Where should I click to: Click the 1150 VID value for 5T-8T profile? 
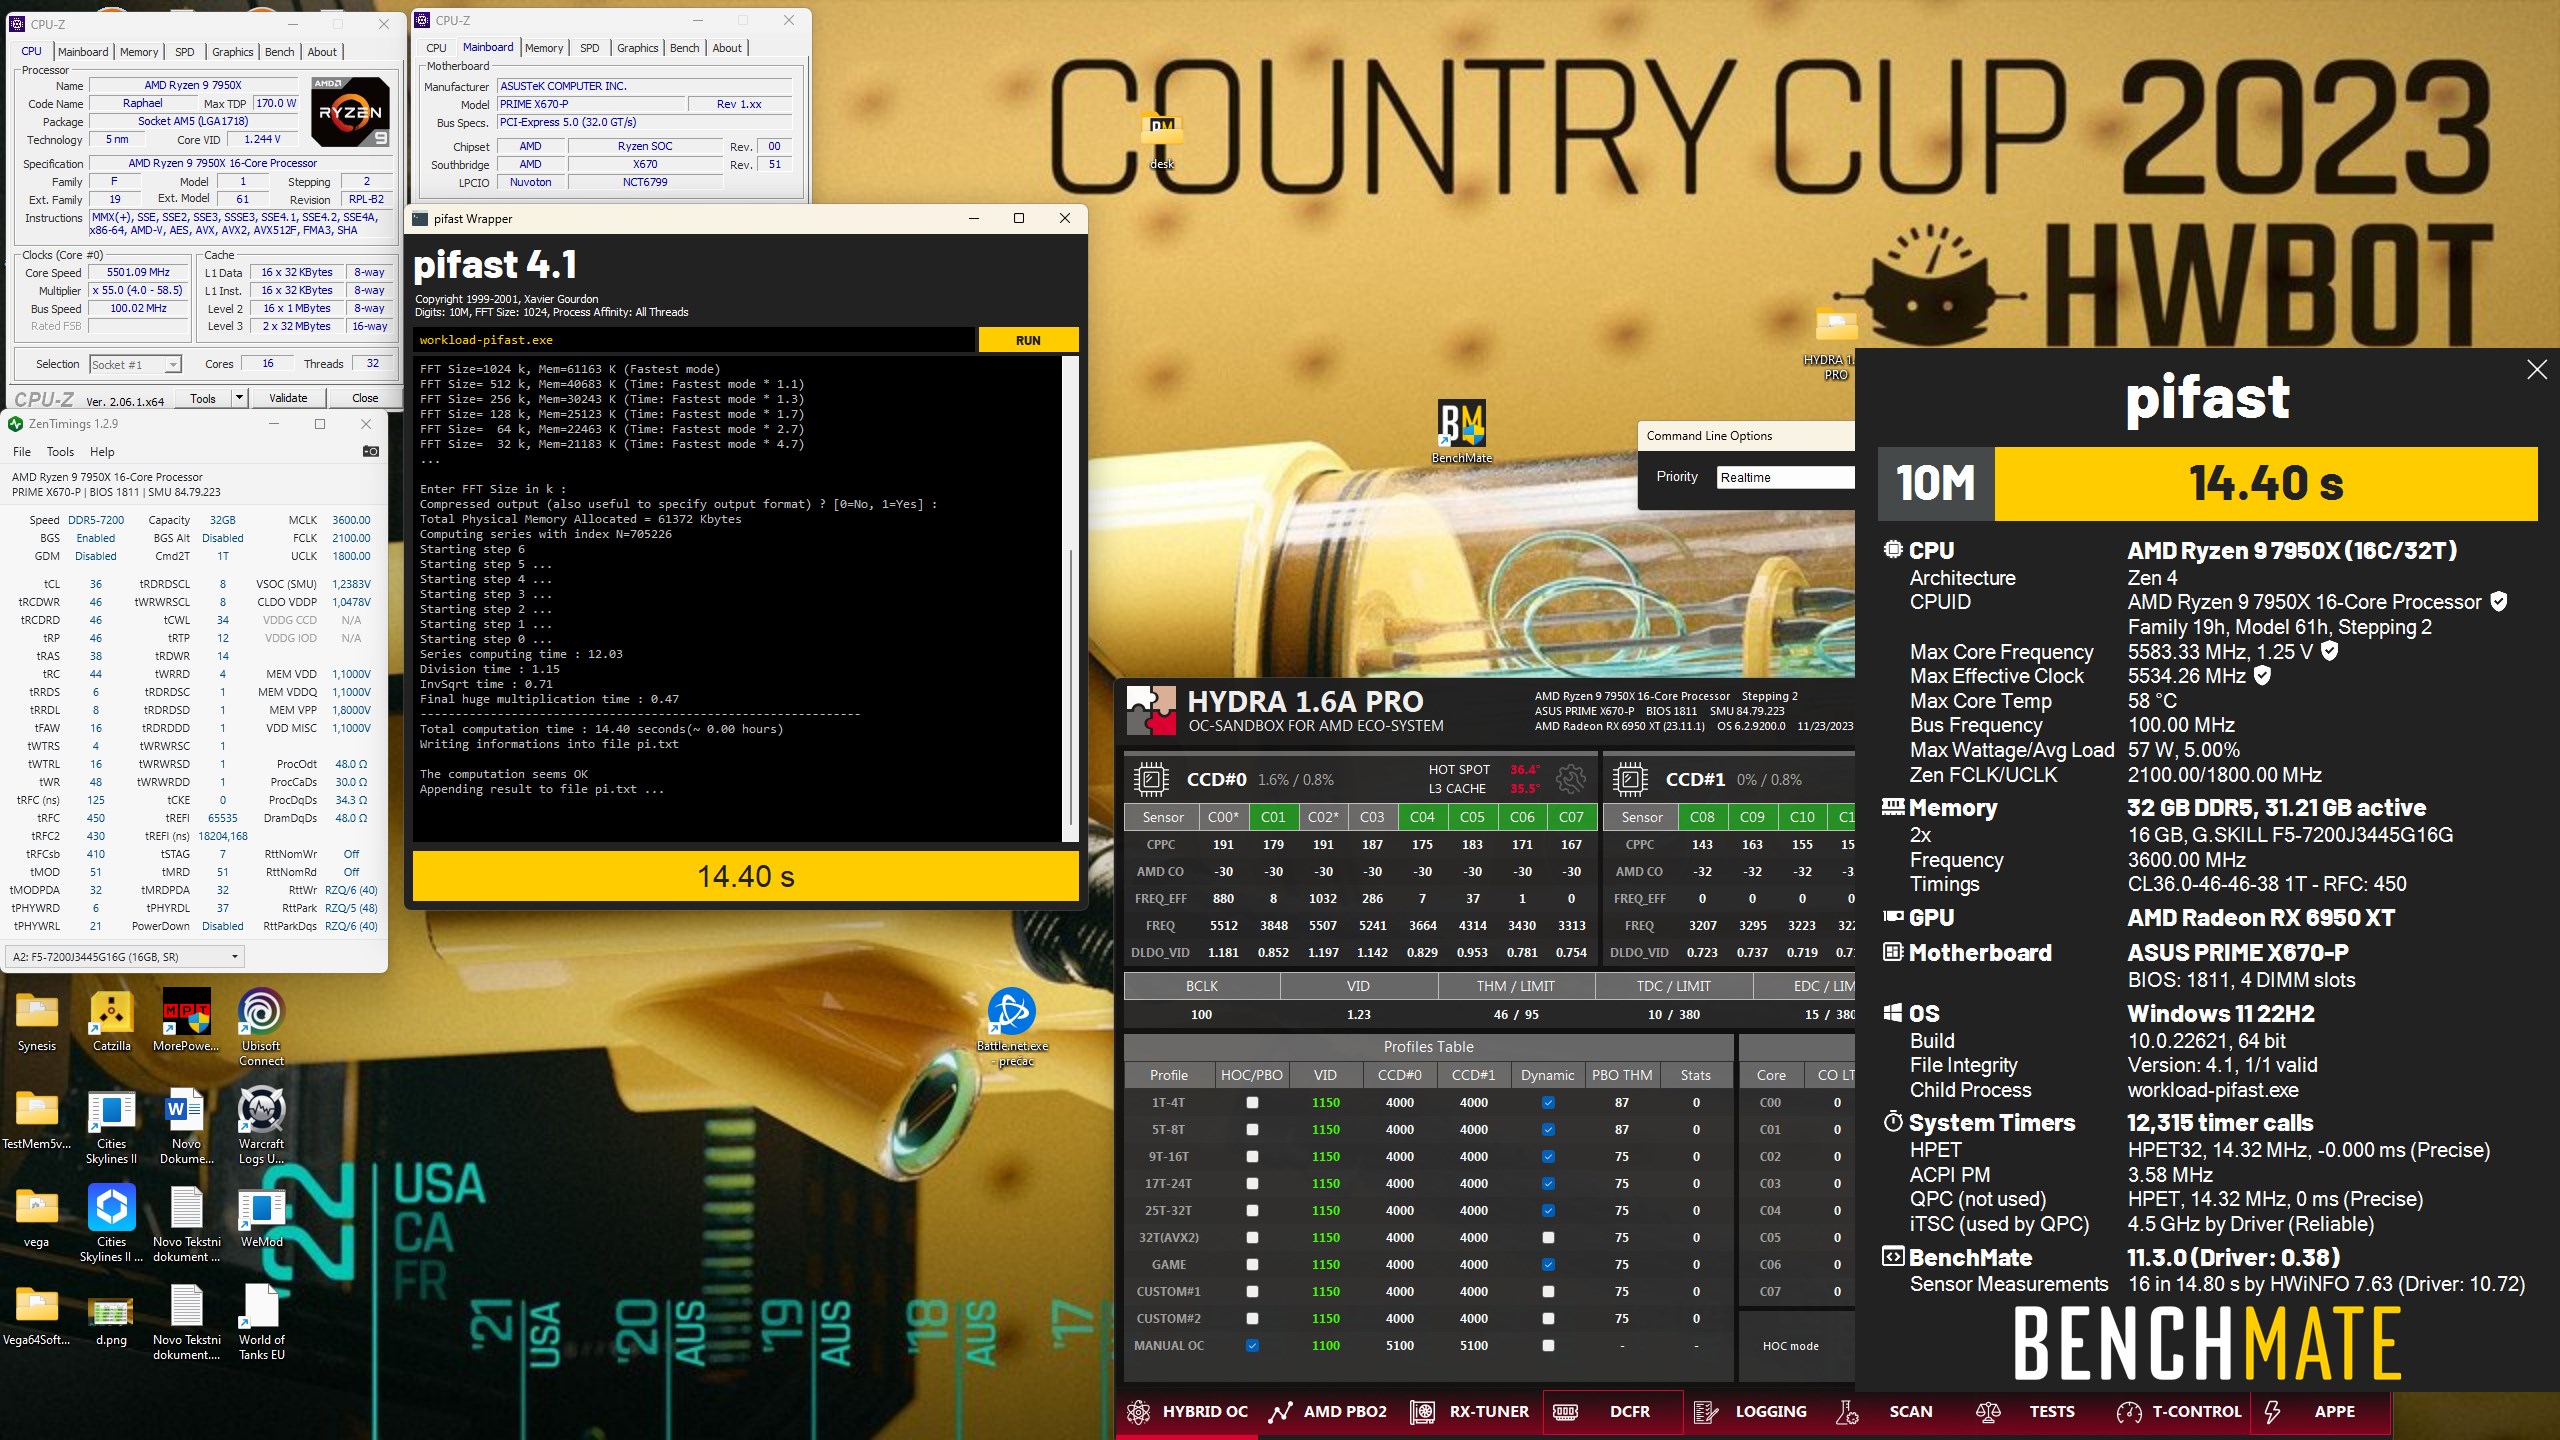[1326, 1129]
